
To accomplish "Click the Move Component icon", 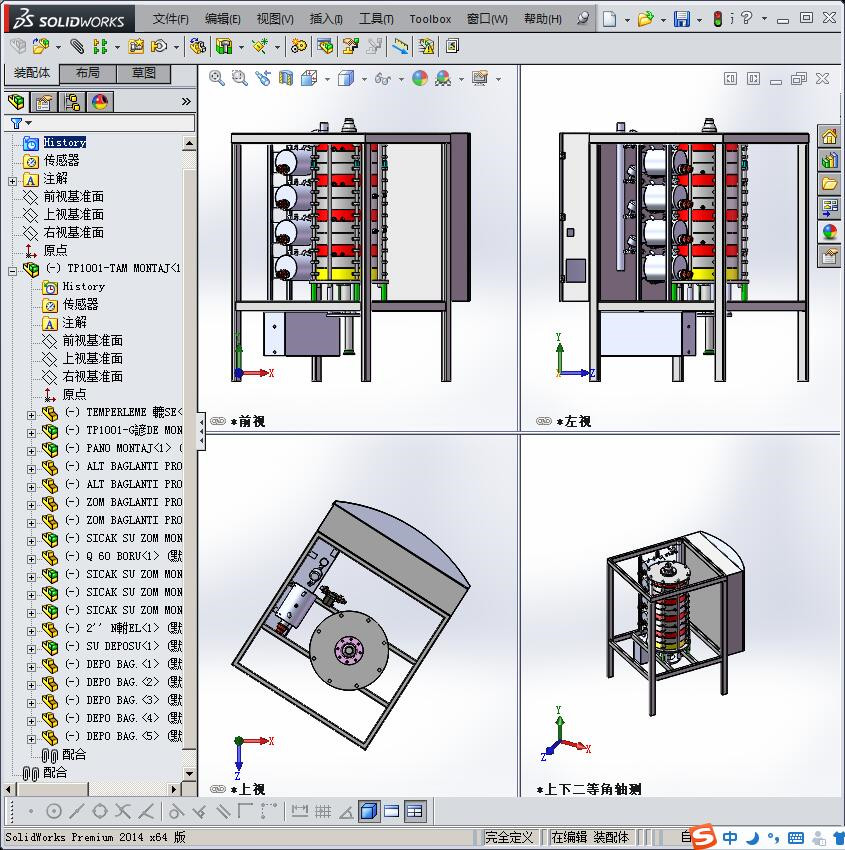I will (159, 47).
